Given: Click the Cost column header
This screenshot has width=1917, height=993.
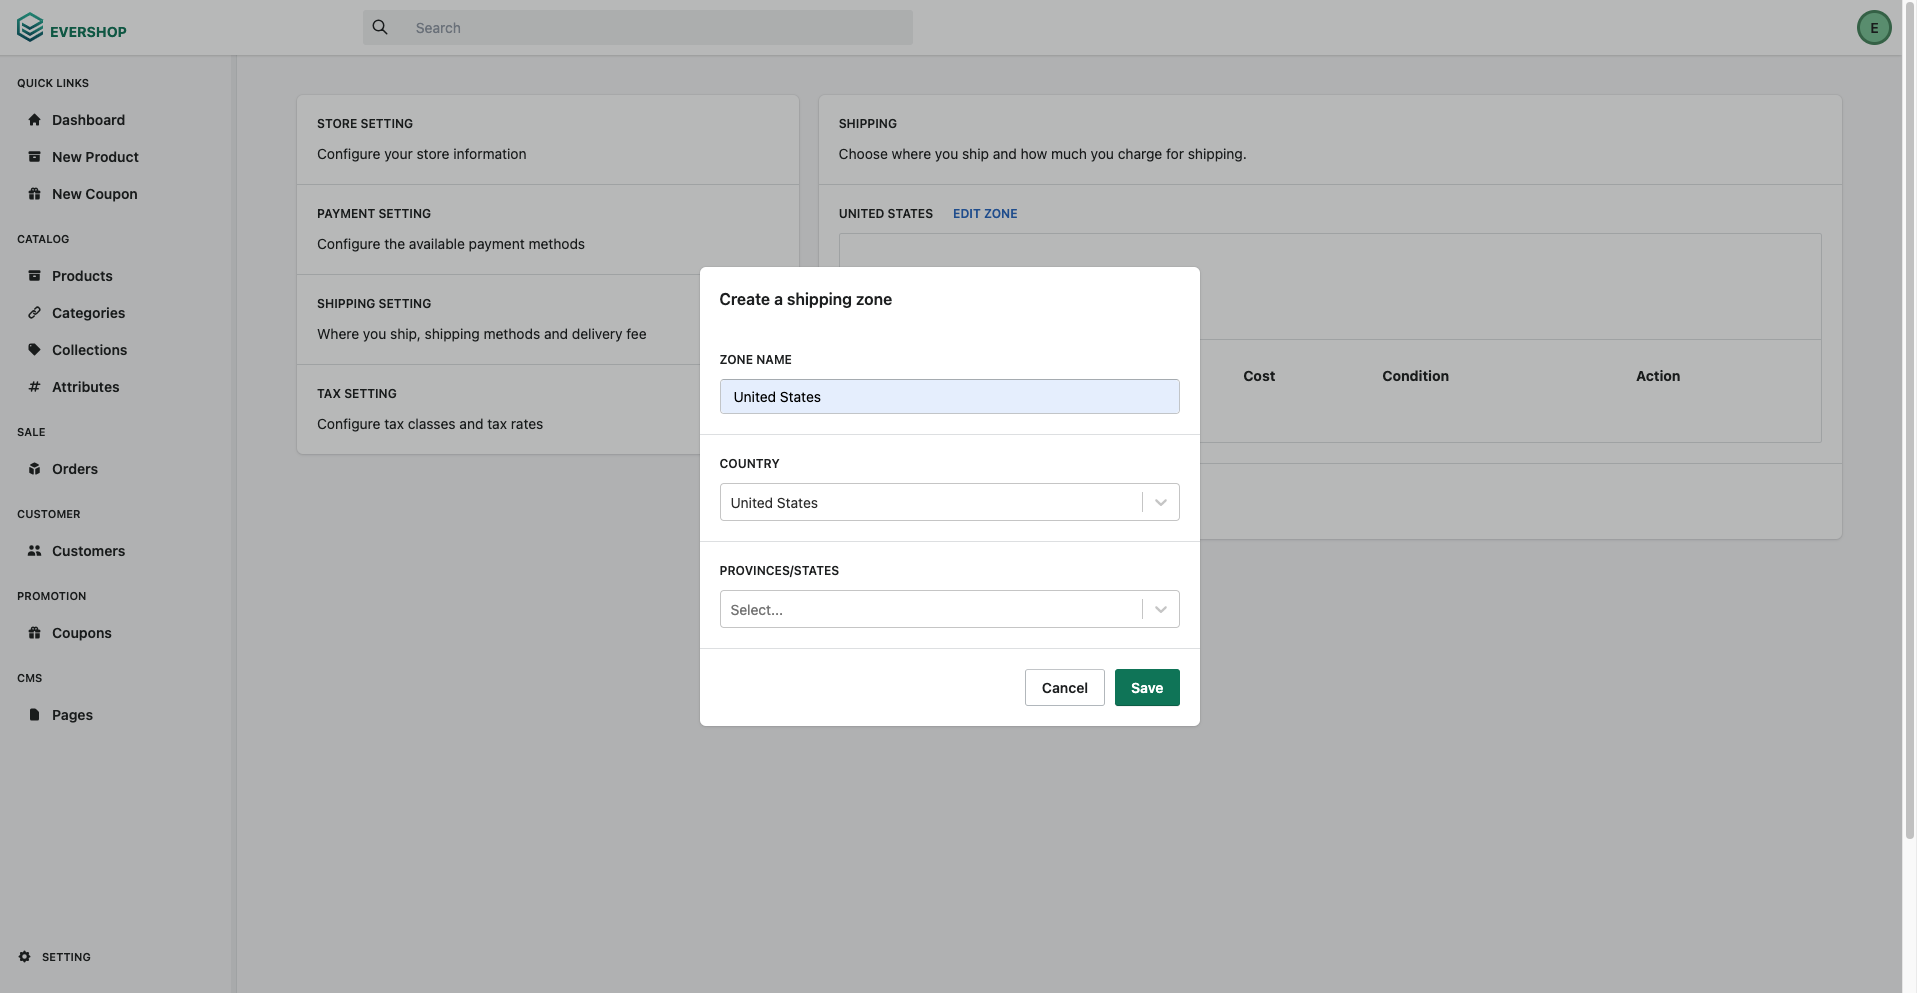Looking at the screenshot, I should pyautogui.click(x=1259, y=376).
